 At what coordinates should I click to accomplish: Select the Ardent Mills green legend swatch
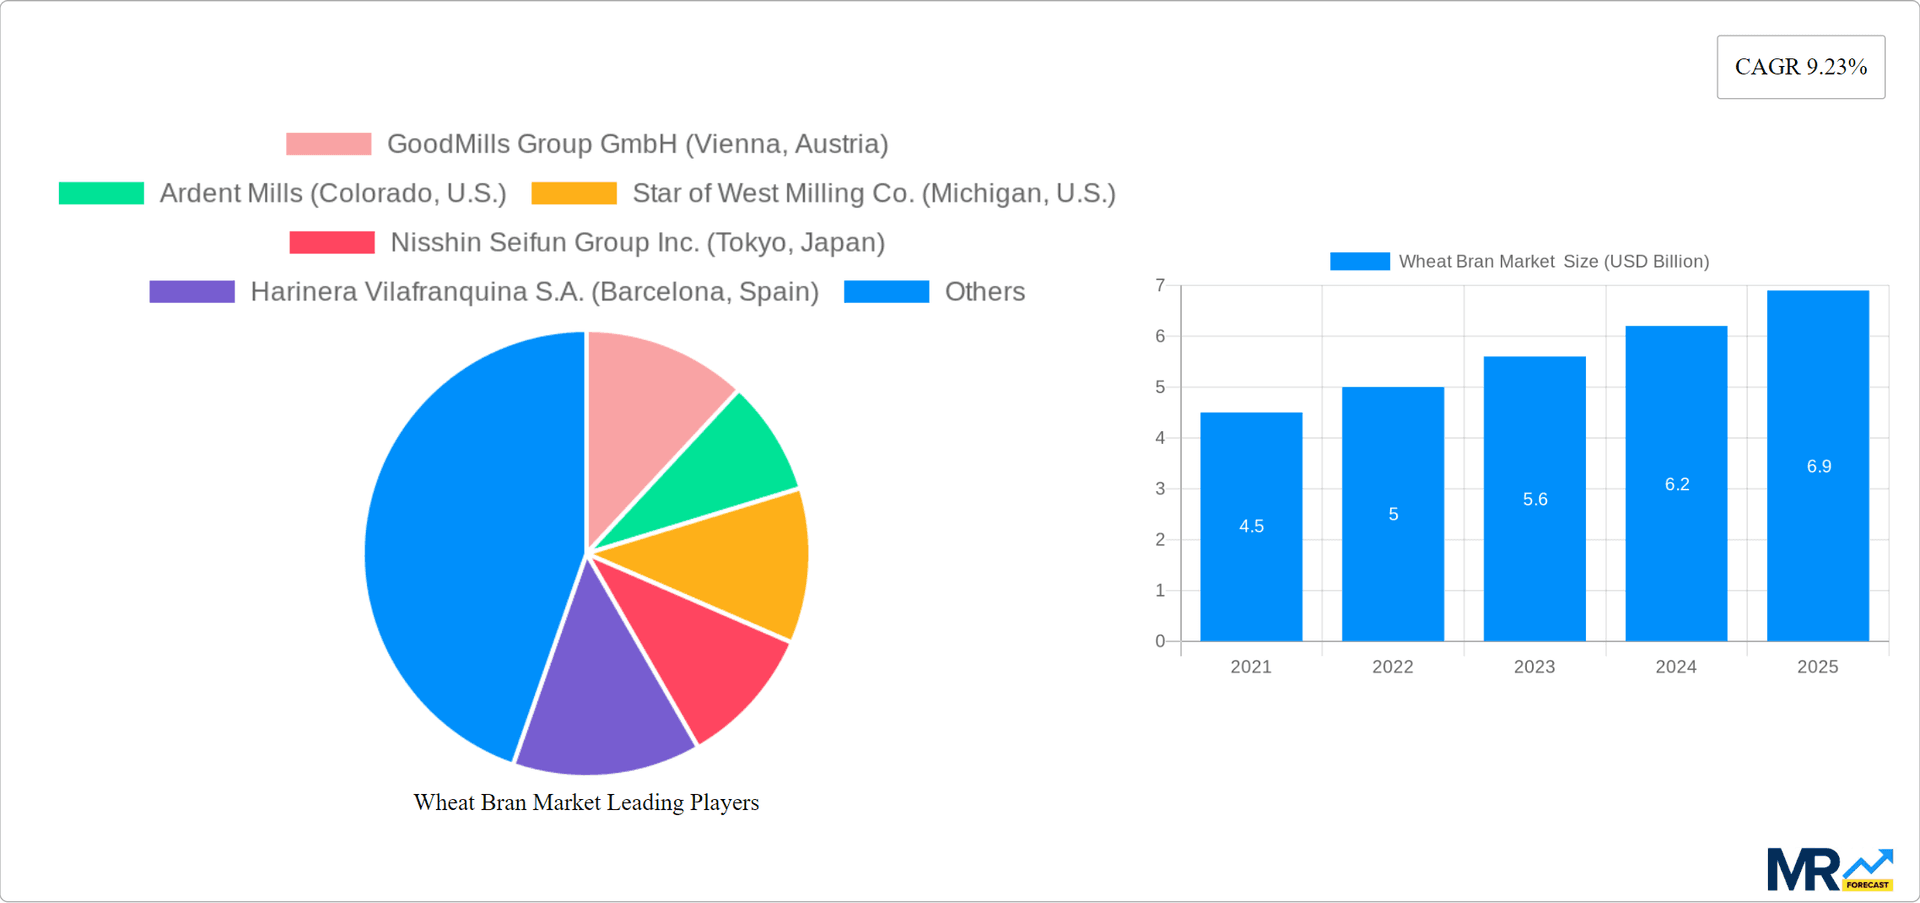click(99, 193)
